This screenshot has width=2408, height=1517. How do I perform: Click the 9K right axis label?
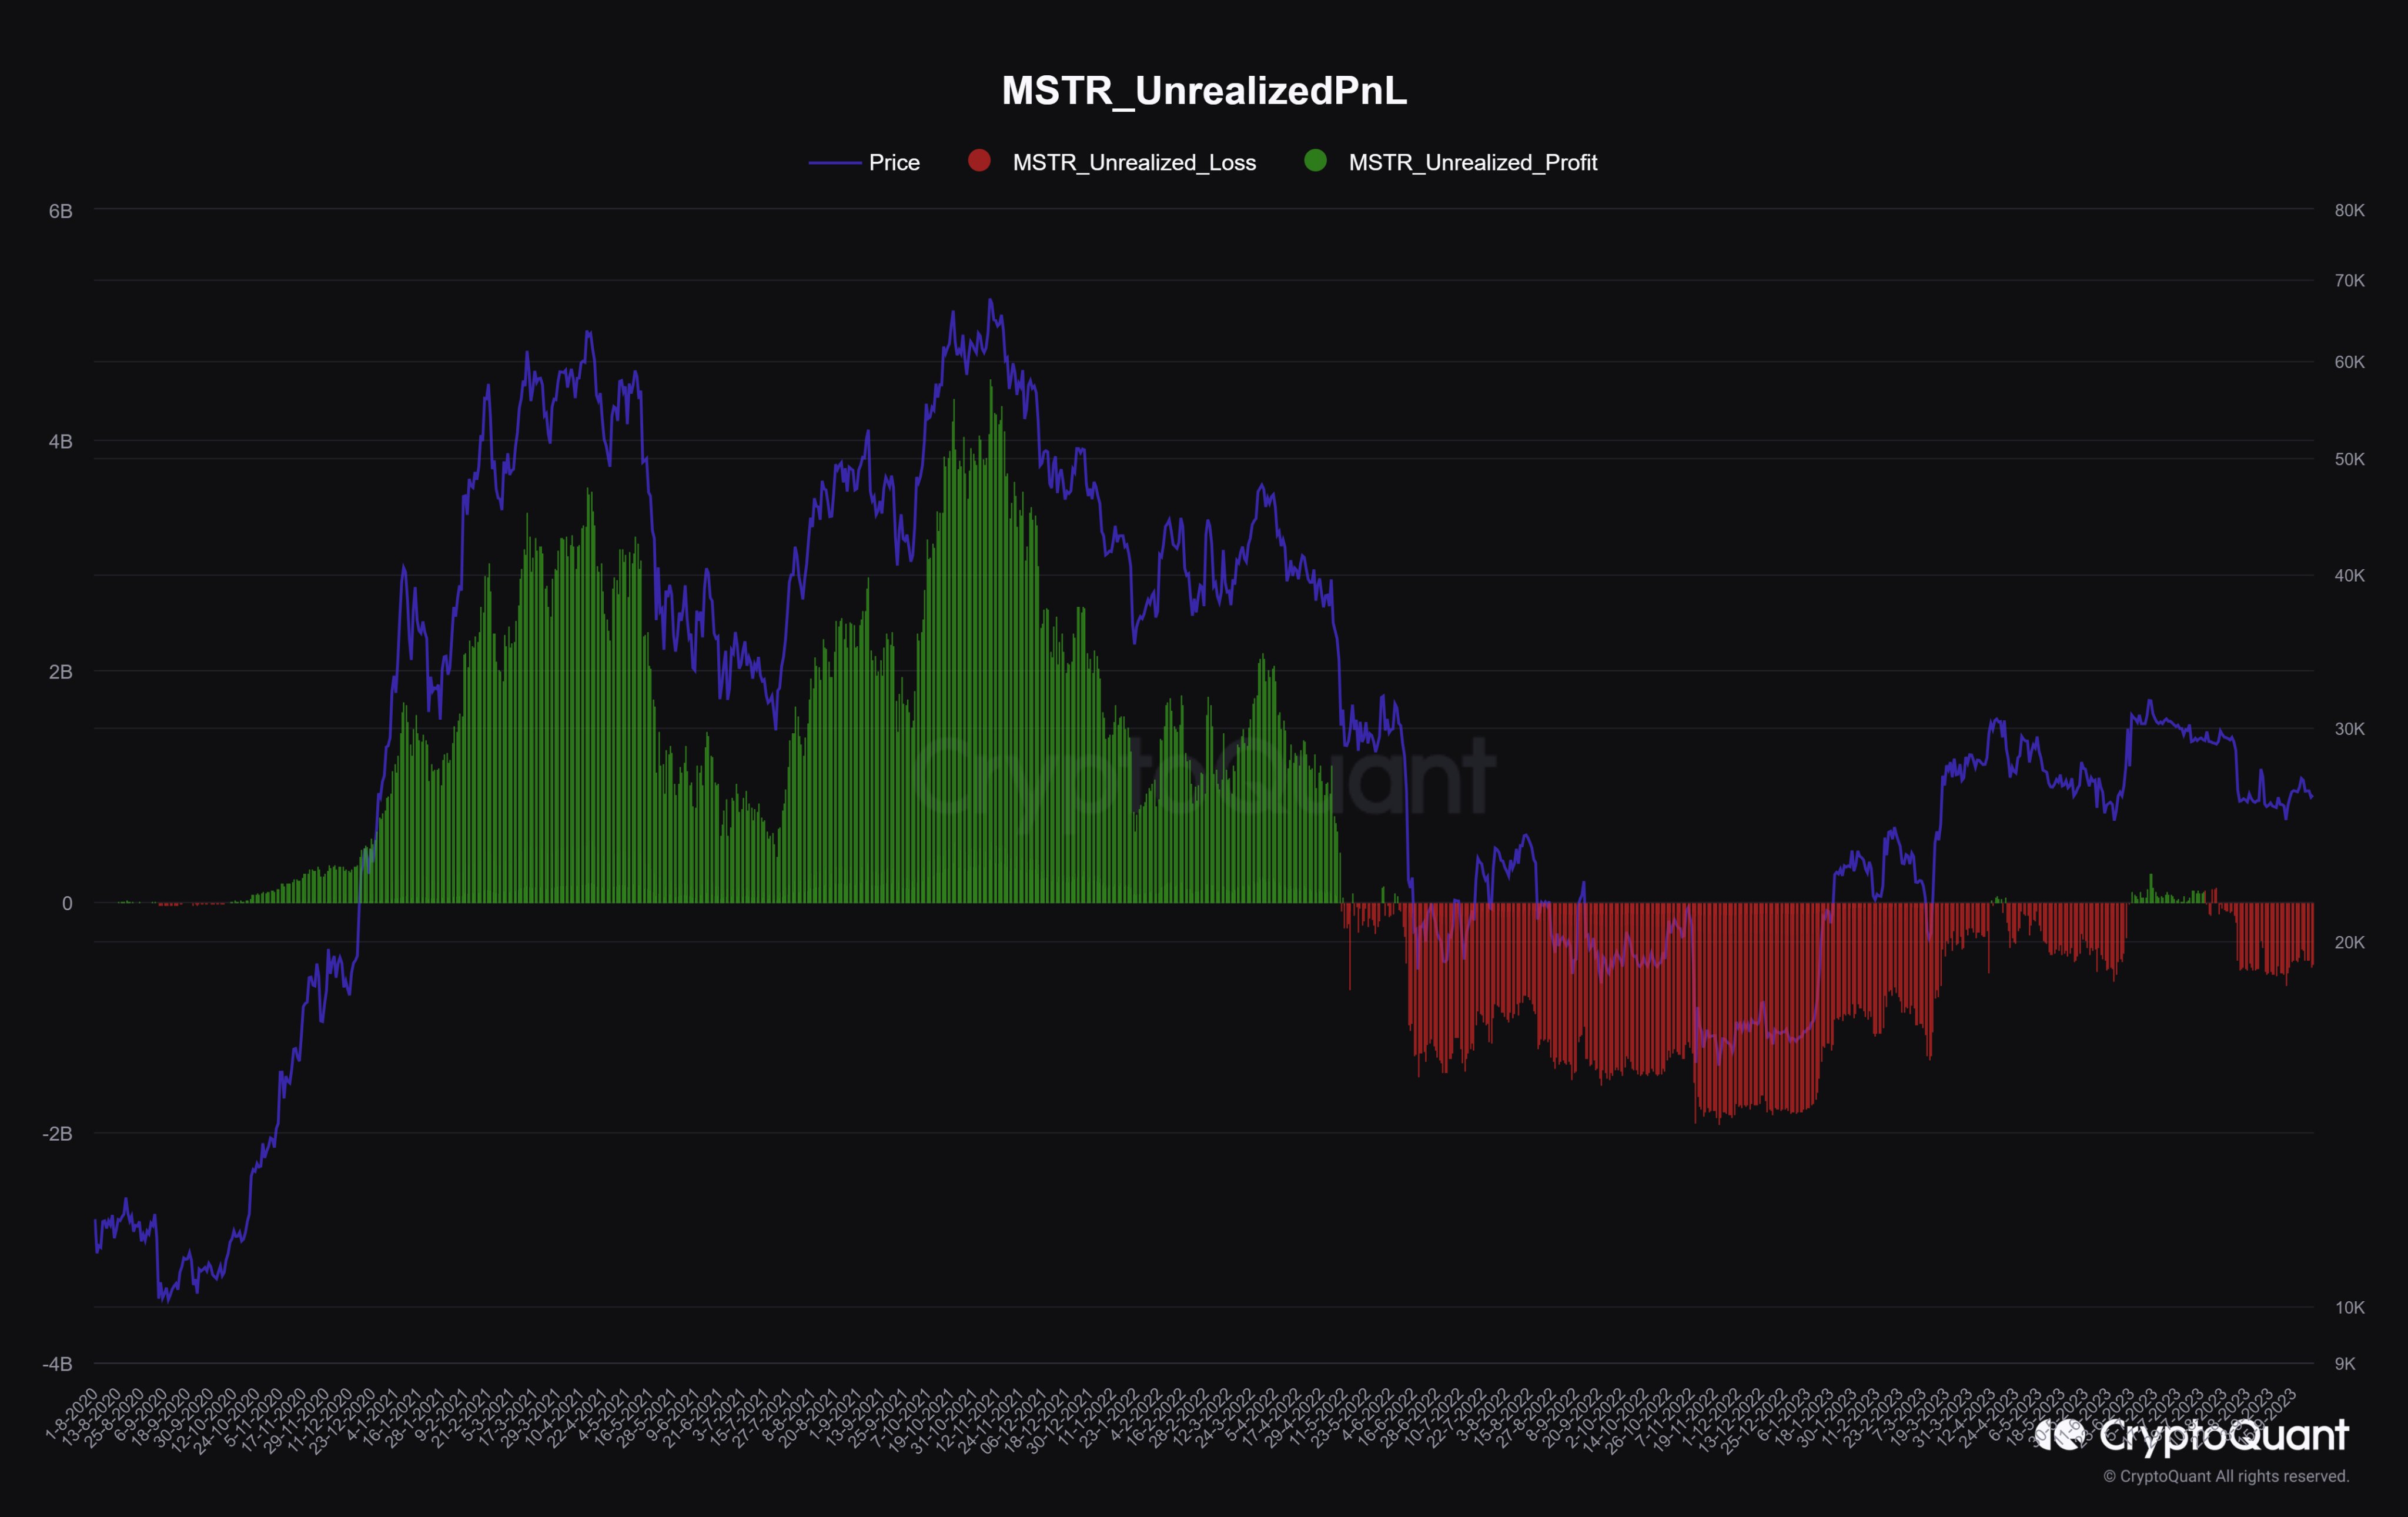(x=2345, y=1364)
